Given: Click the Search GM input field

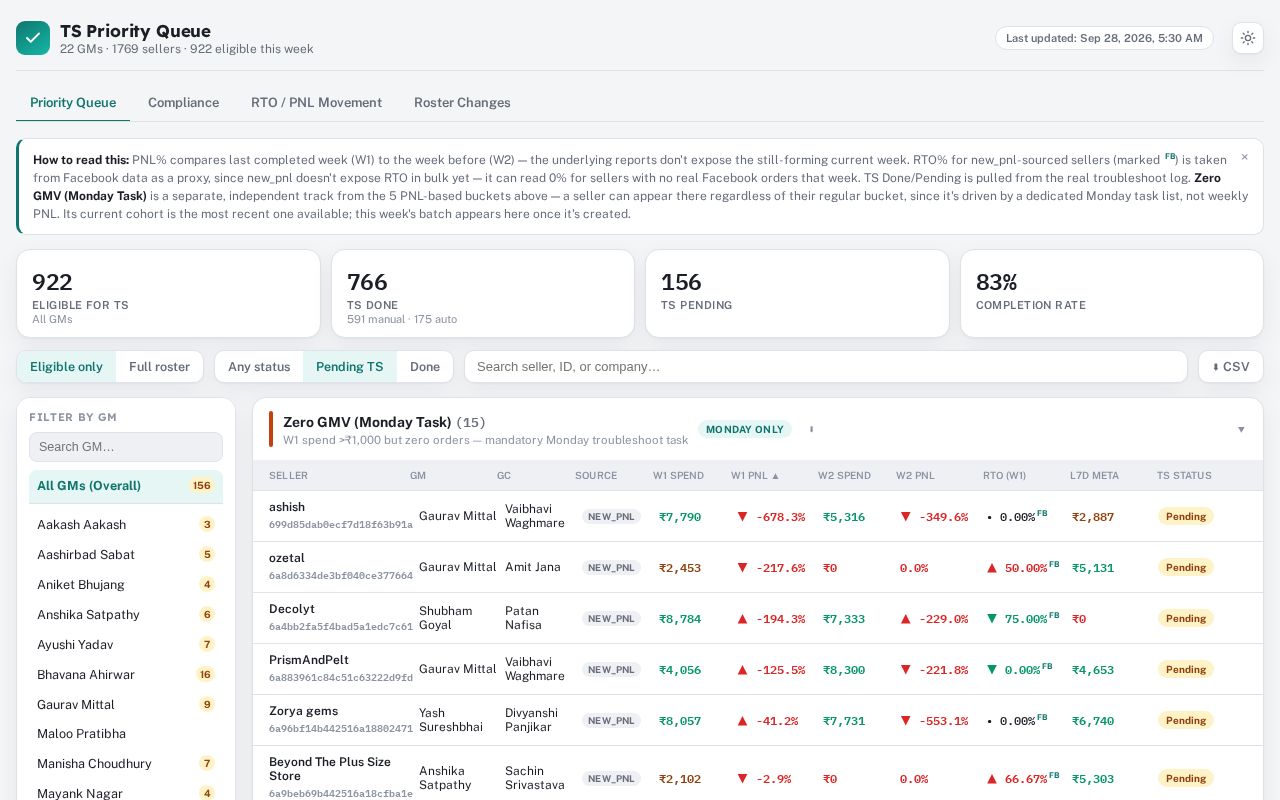Looking at the screenshot, I should click(x=126, y=447).
